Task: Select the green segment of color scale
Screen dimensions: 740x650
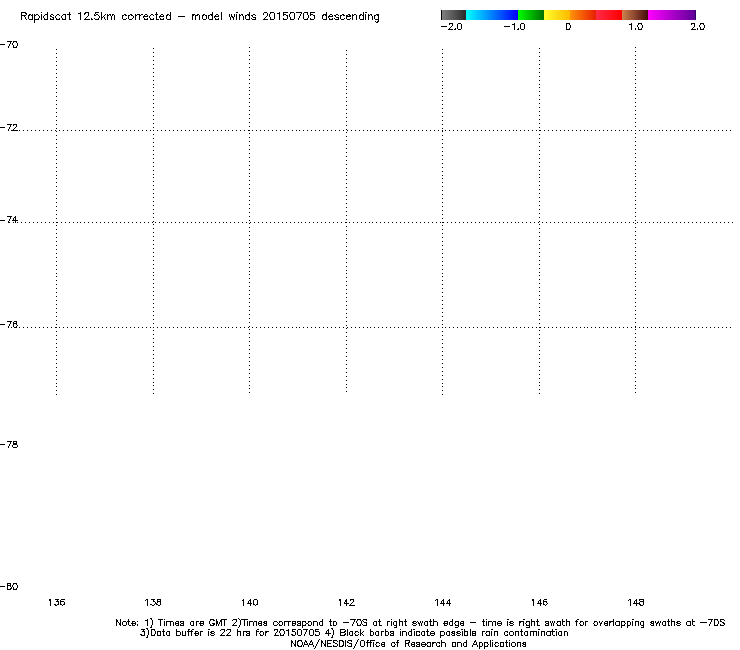Action: point(531,15)
